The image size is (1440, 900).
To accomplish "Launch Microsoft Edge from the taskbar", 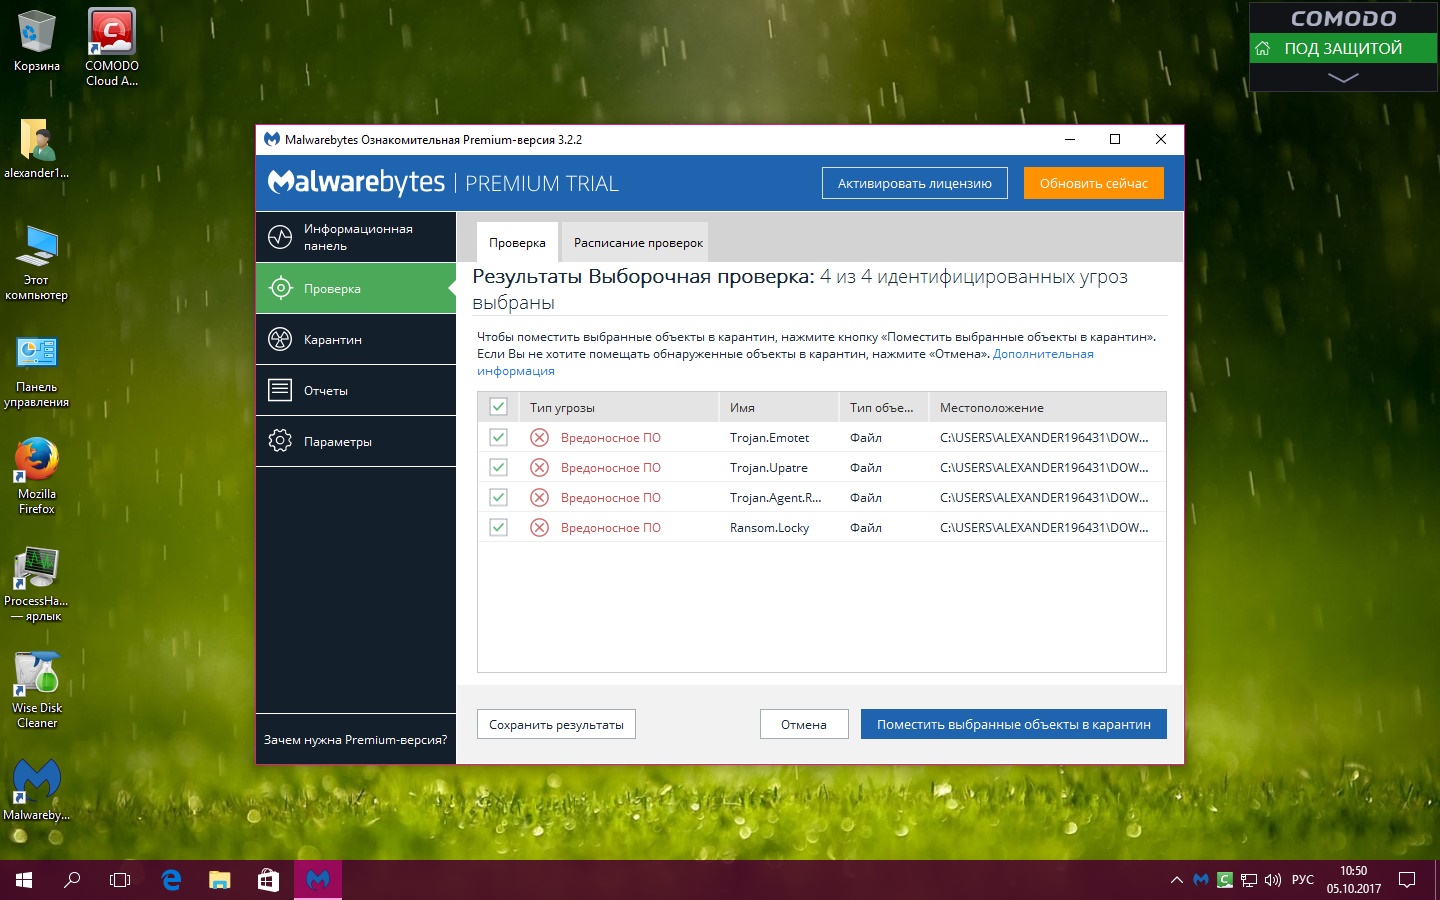I will pos(171,880).
